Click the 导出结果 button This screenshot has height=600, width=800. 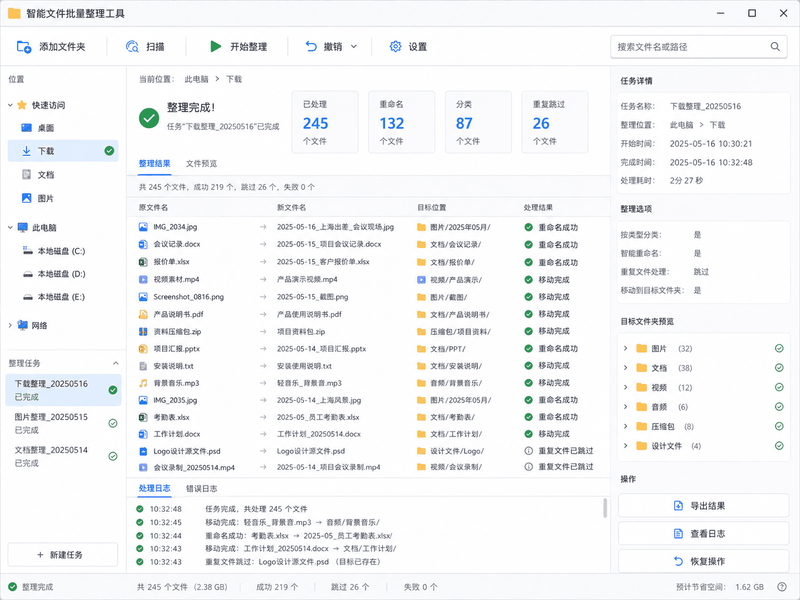(x=704, y=506)
